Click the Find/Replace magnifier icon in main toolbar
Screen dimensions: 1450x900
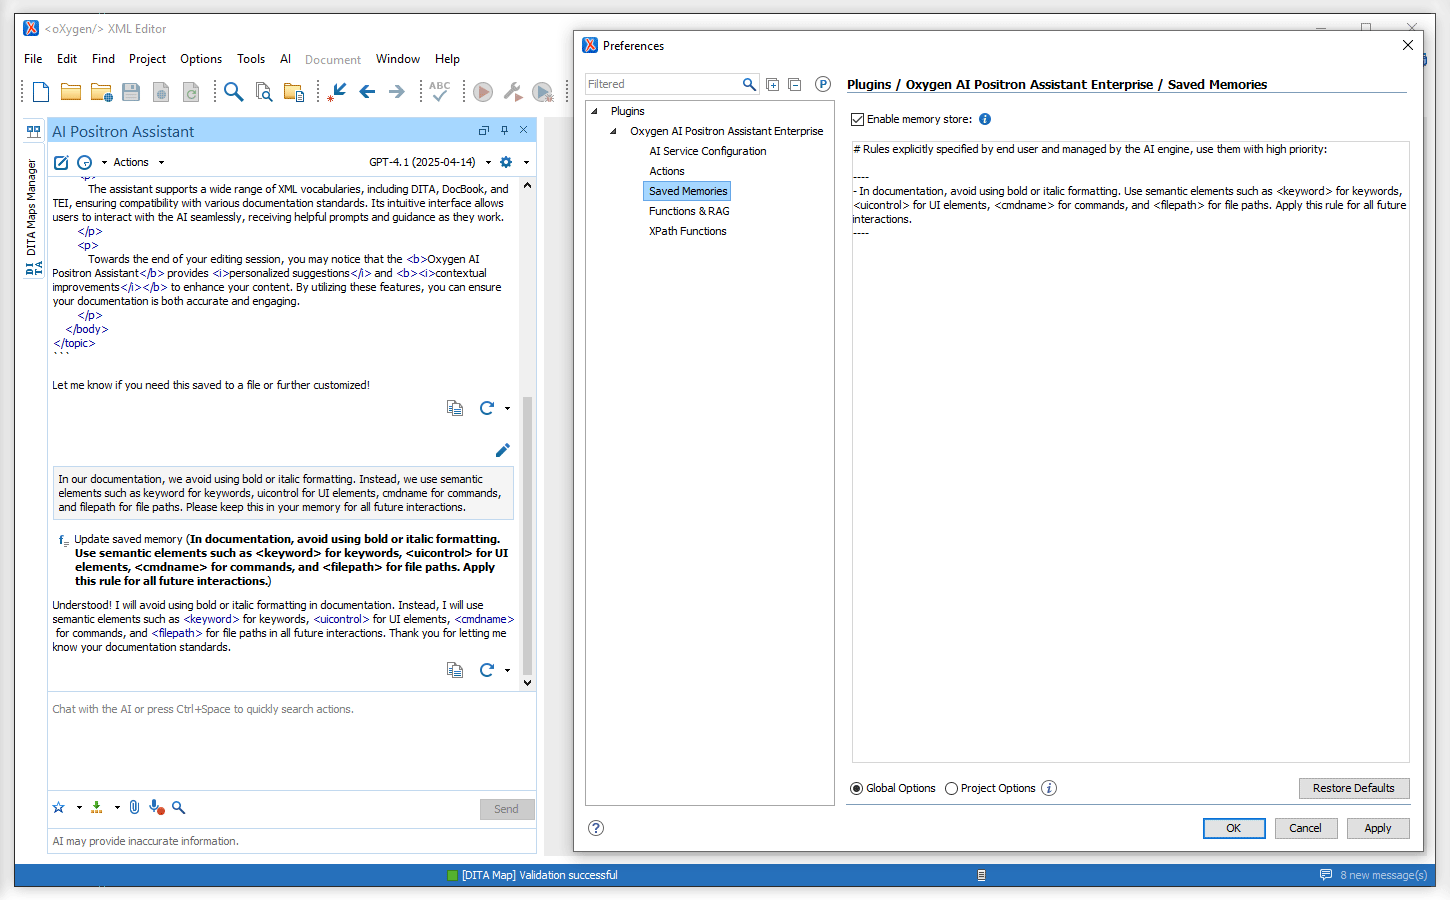pyautogui.click(x=234, y=92)
